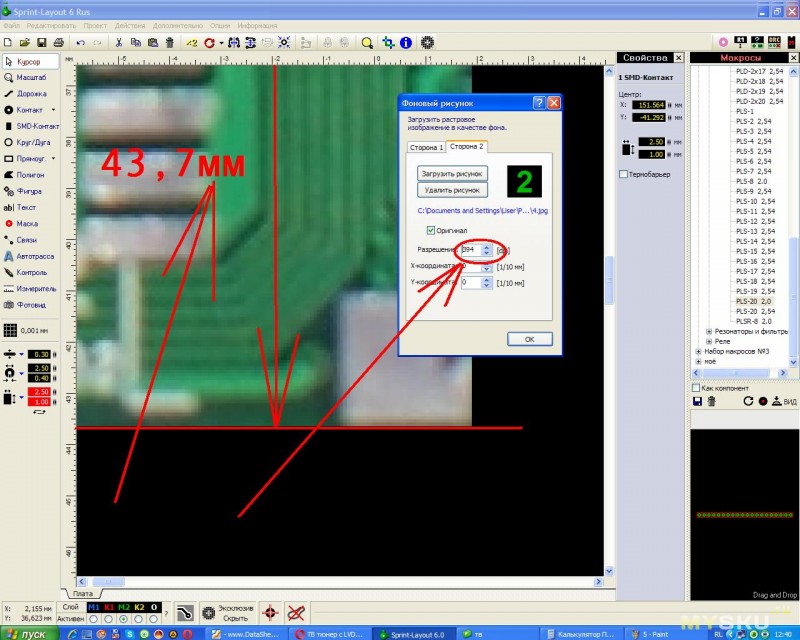Image resolution: width=800 pixels, height=640 pixels.
Task: Open the Фотовид photo view
Action: point(31,305)
